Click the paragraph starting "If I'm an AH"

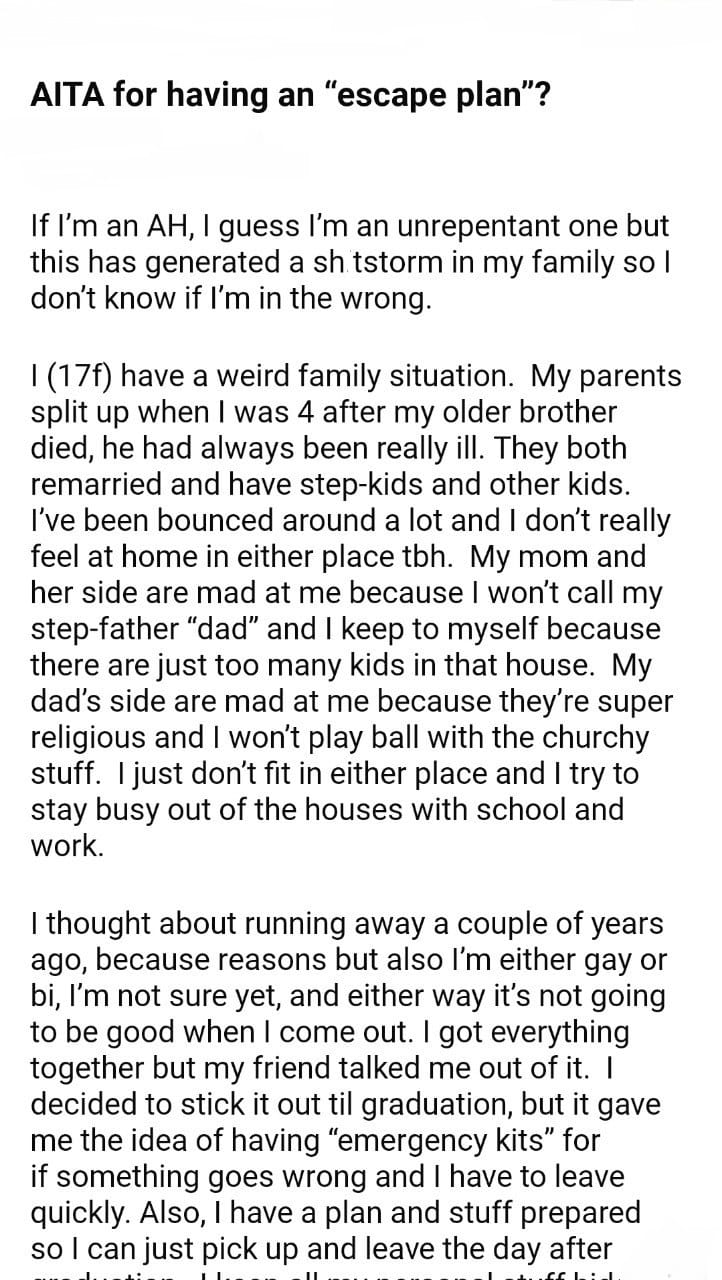click(350, 262)
